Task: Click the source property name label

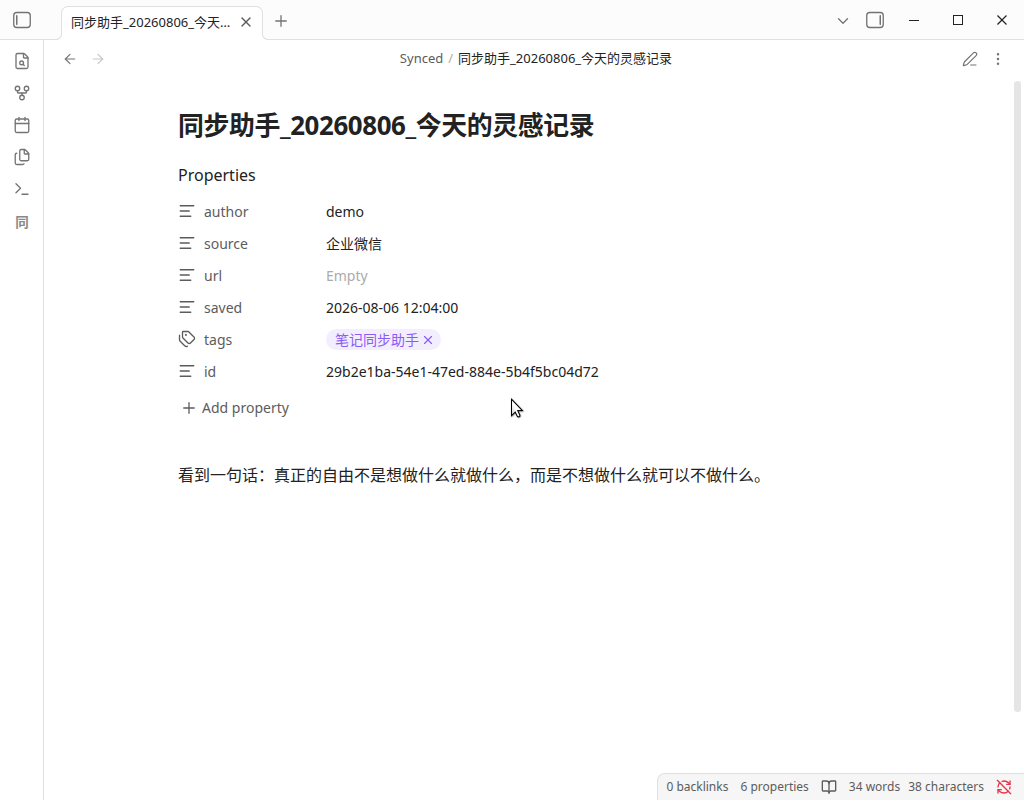Action: coord(225,244)
